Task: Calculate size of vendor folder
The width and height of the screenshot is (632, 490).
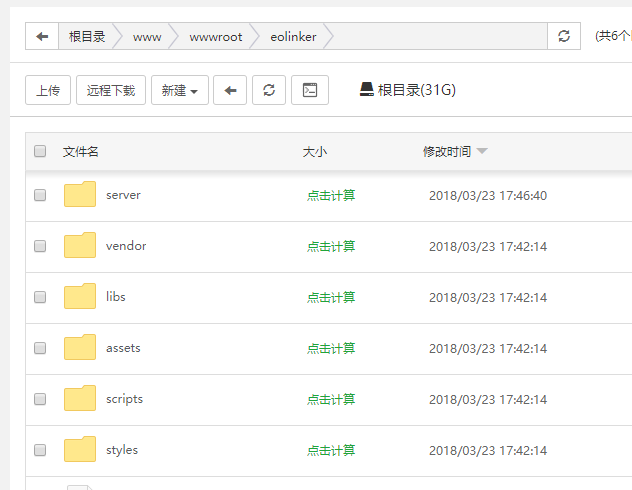Action: 331,246
